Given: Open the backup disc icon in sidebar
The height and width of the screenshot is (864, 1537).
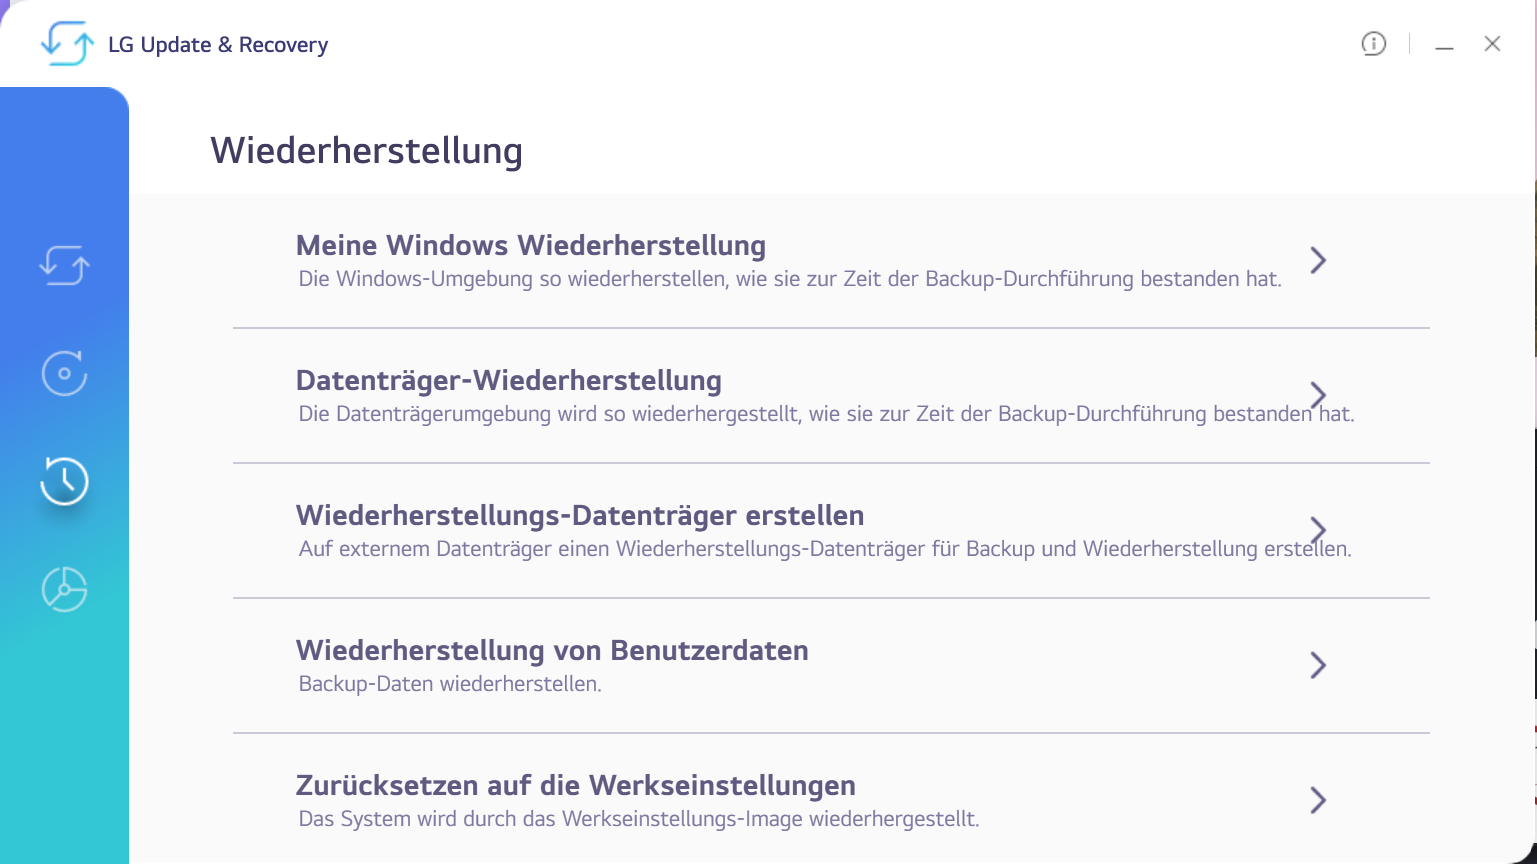Looking at the screenshot, I should click(65, 374).
